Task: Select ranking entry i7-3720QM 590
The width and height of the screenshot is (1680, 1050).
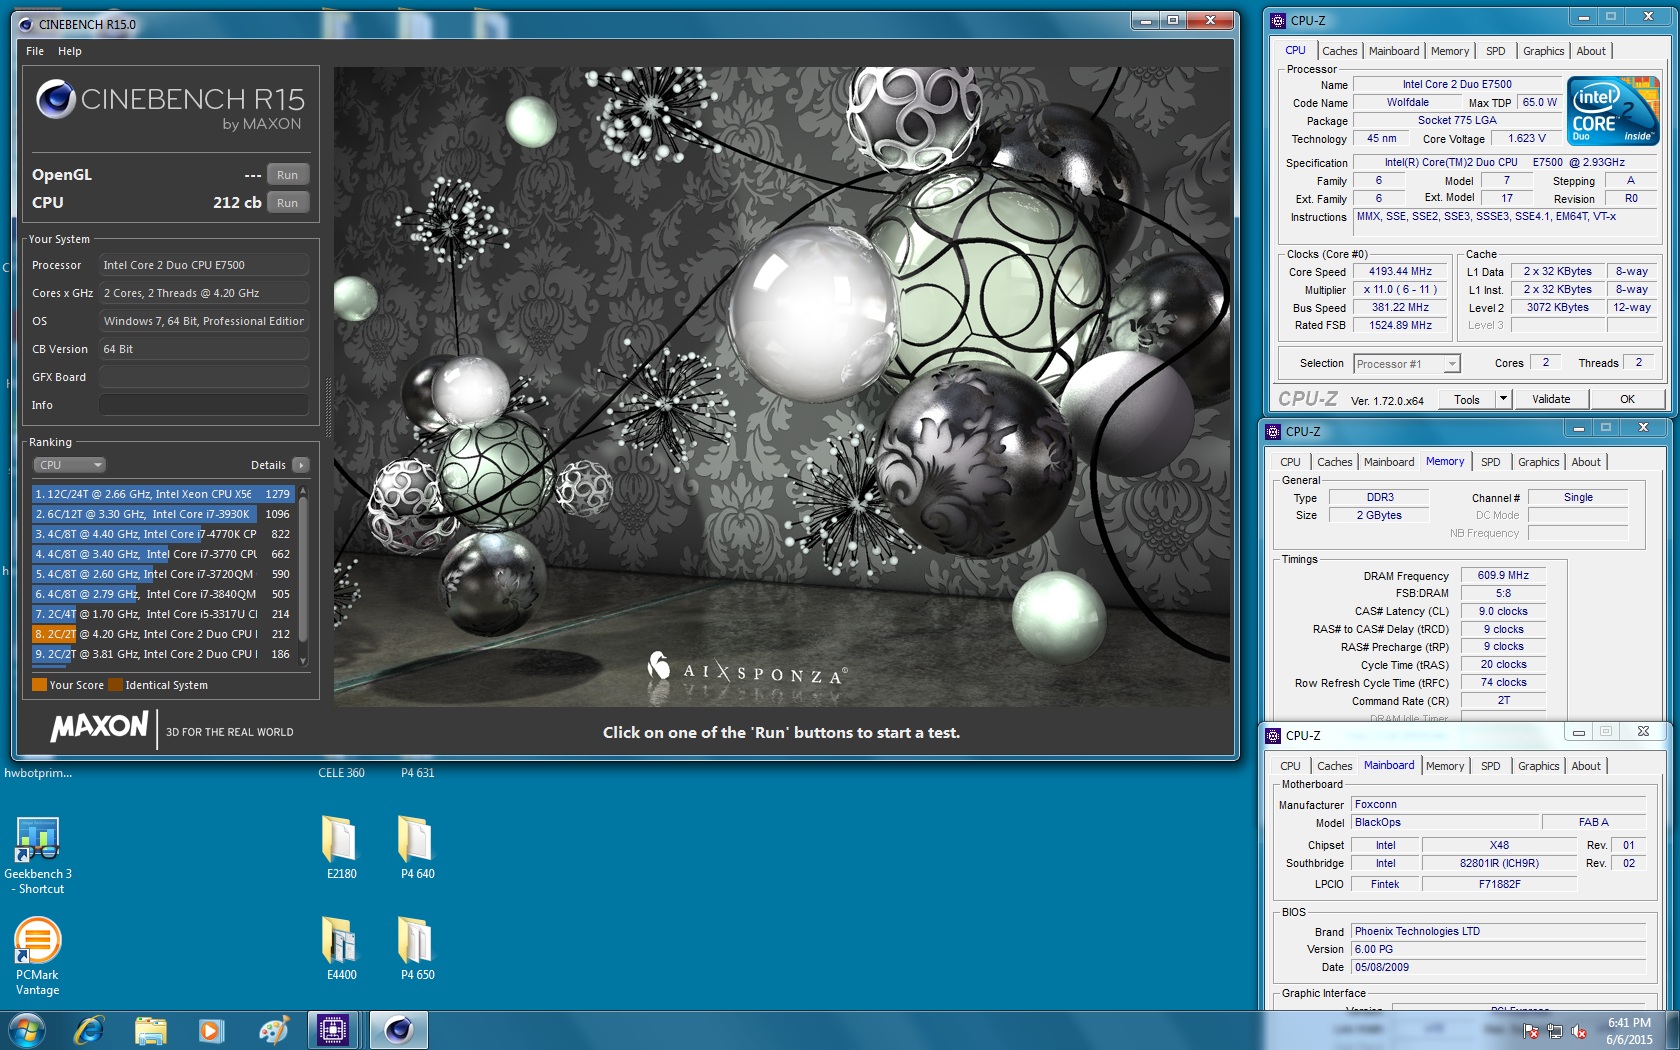Action: (162, 574)
